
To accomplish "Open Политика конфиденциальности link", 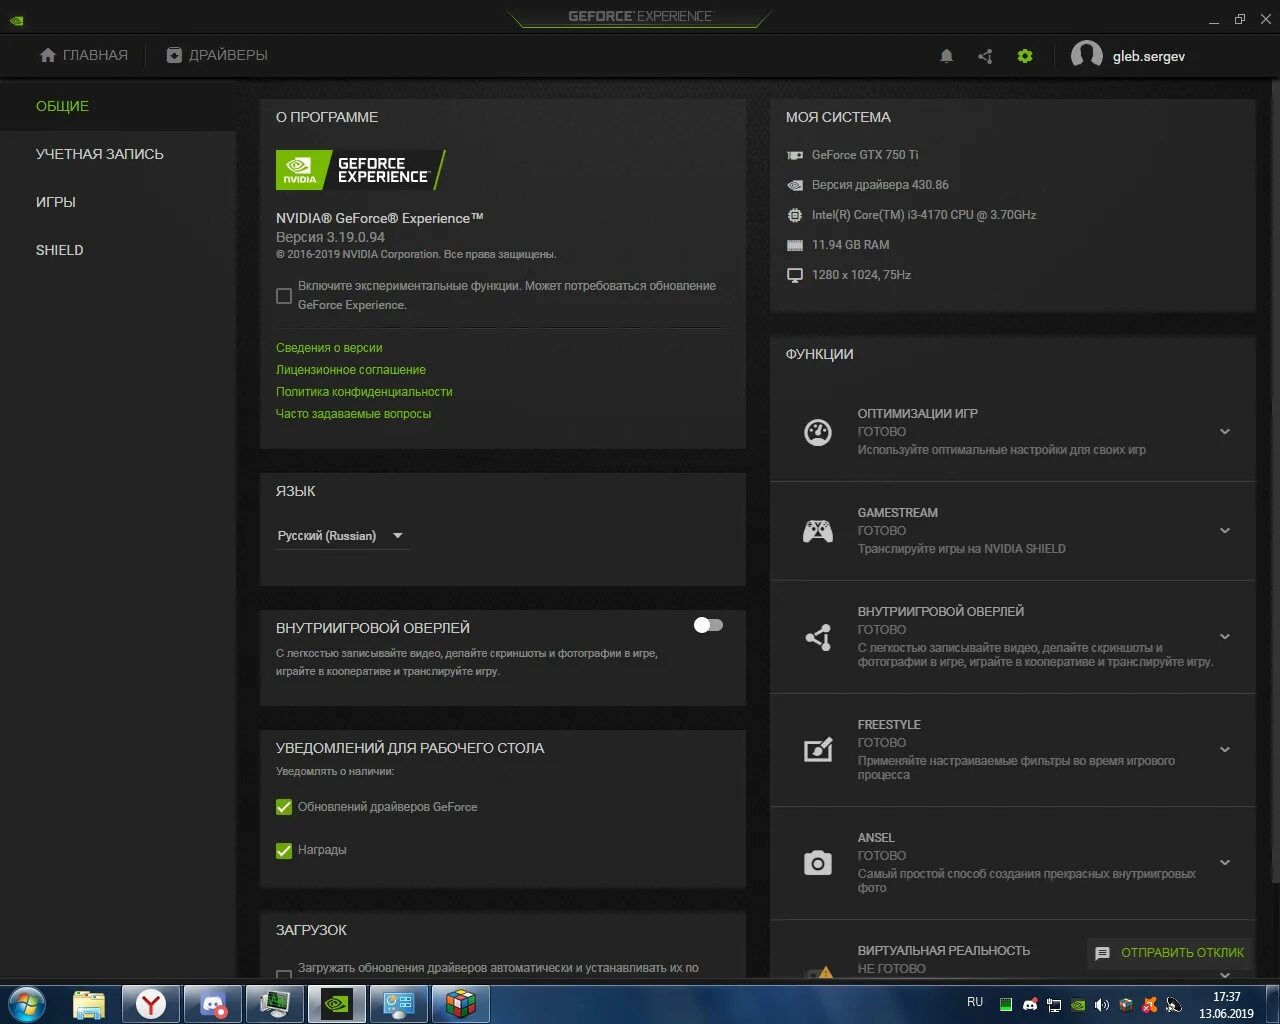I will [364, 392].
